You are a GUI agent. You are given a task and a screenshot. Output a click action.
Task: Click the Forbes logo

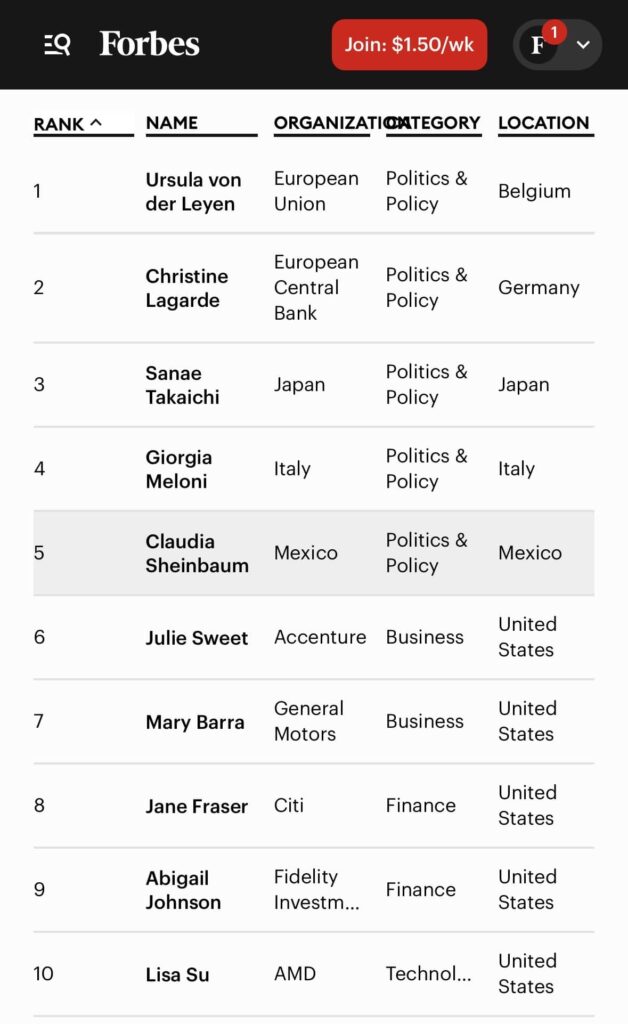click(x=149, y=45)
